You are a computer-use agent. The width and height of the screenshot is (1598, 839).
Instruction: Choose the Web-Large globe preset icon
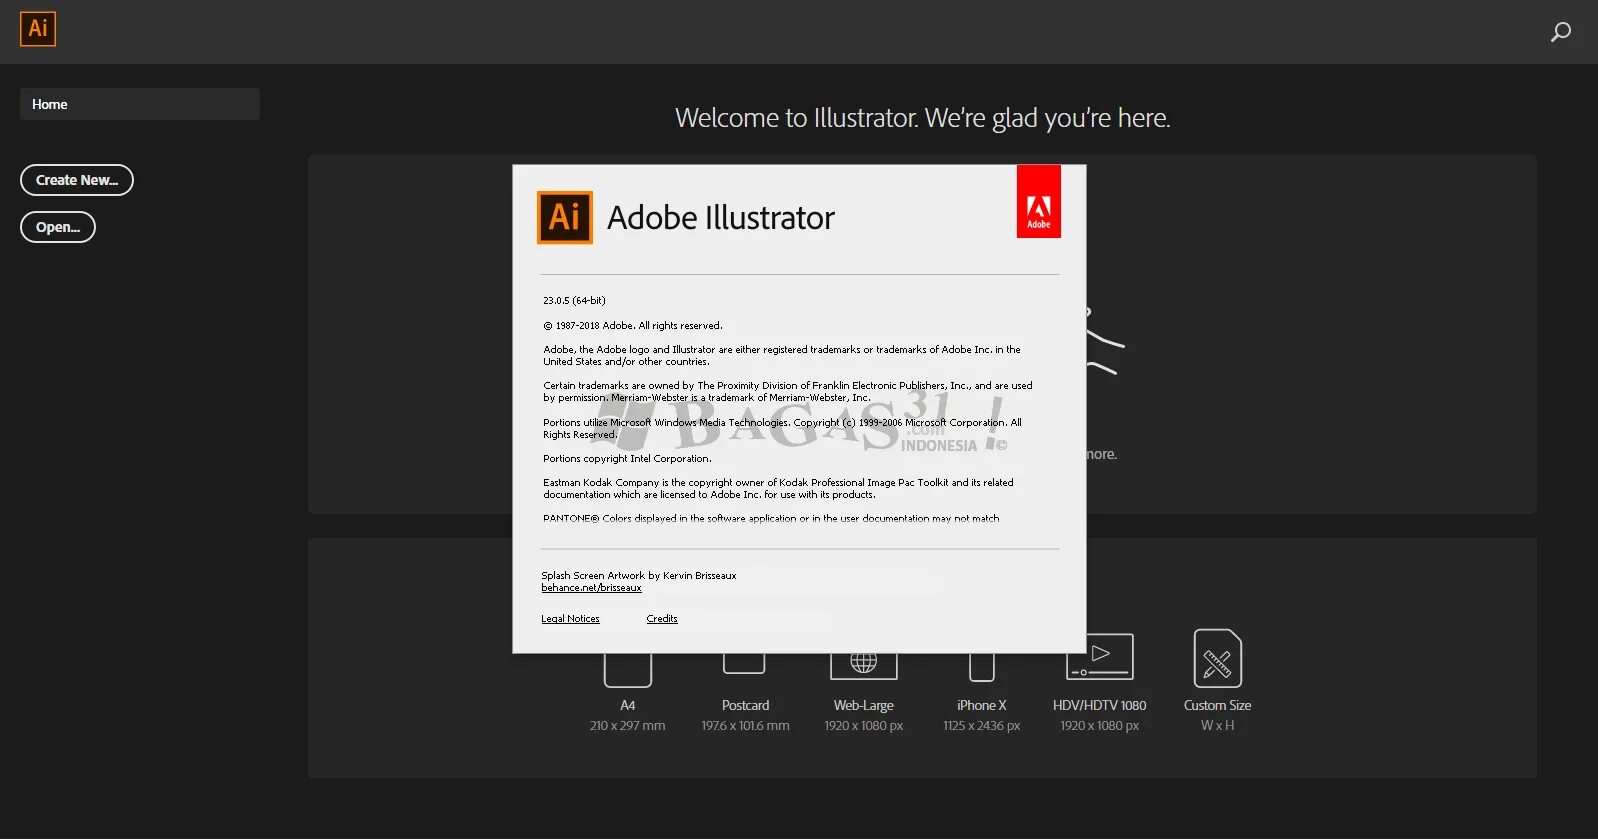864,666
